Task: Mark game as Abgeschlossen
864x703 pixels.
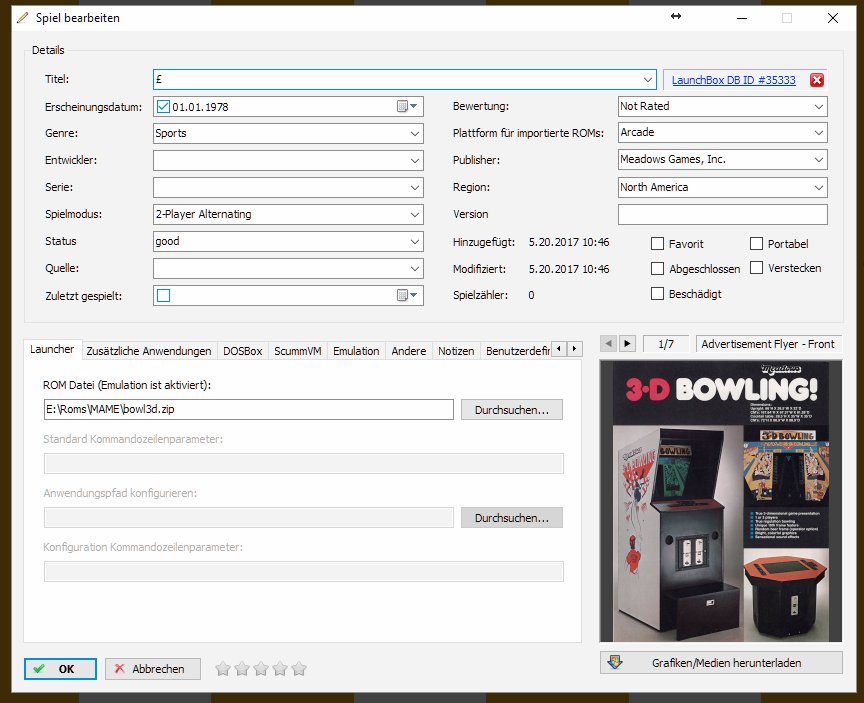Action: coord(657,268)
